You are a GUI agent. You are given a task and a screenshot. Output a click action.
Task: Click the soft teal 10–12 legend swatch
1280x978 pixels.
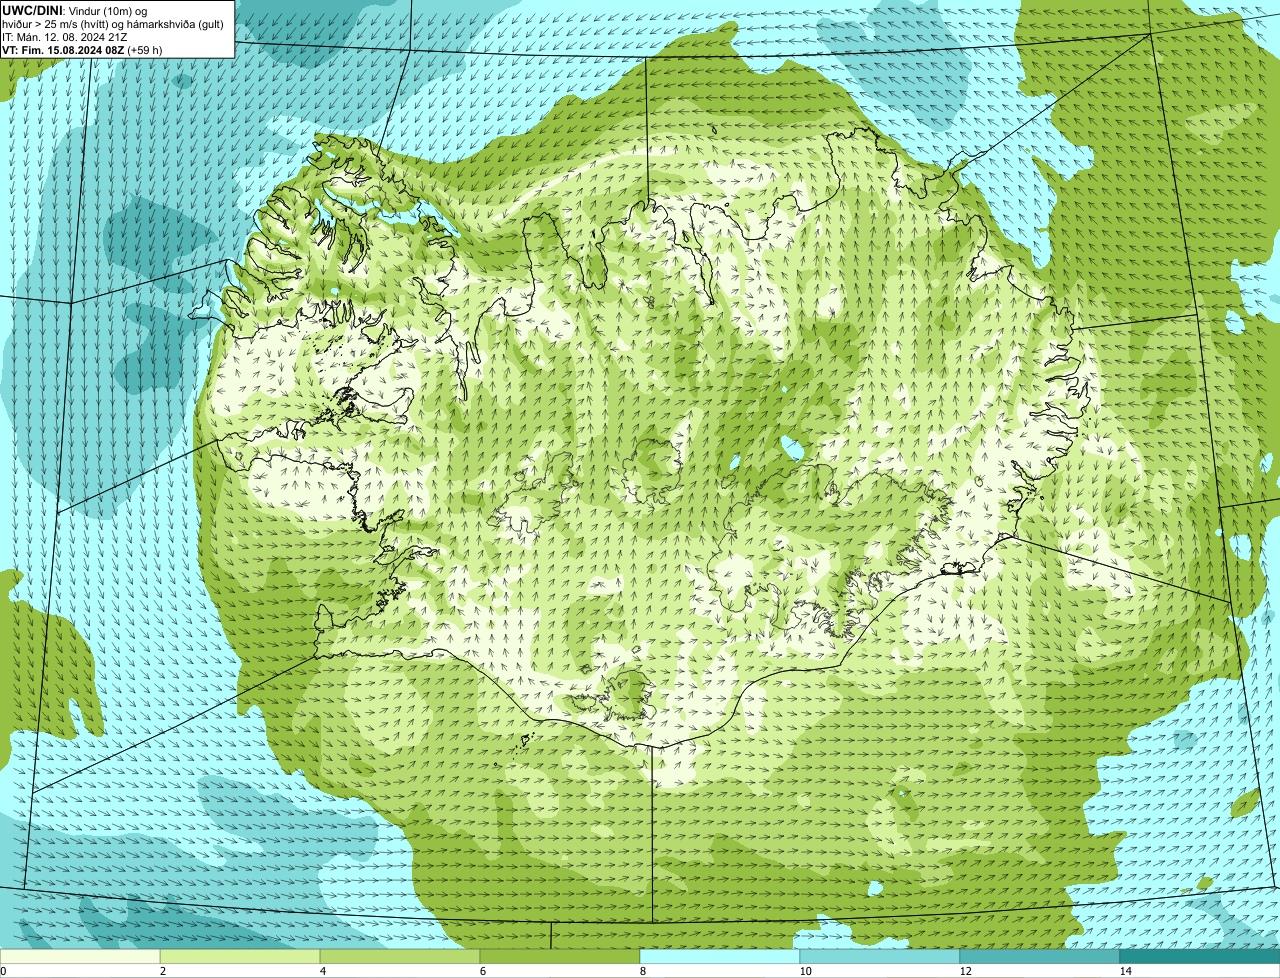point(880,956)
